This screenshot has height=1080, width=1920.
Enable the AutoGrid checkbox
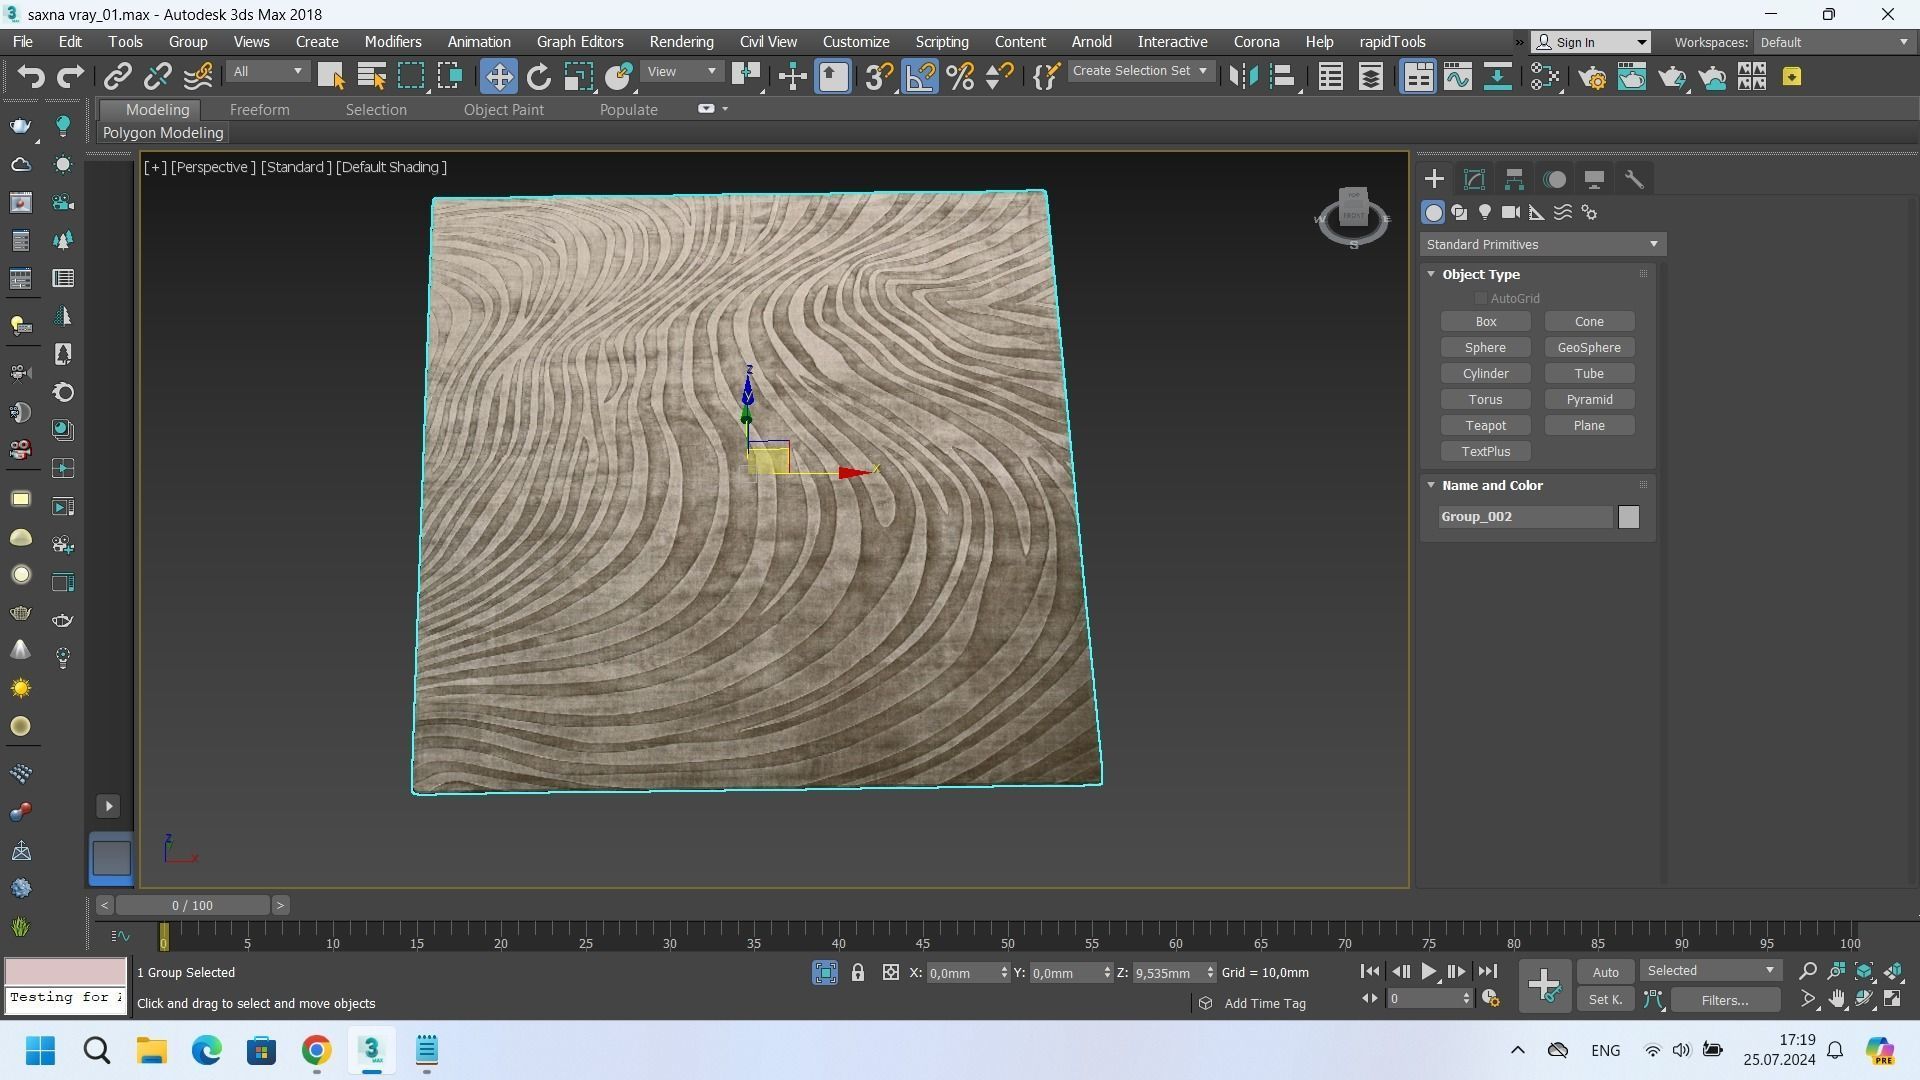tap(1480, 298)
